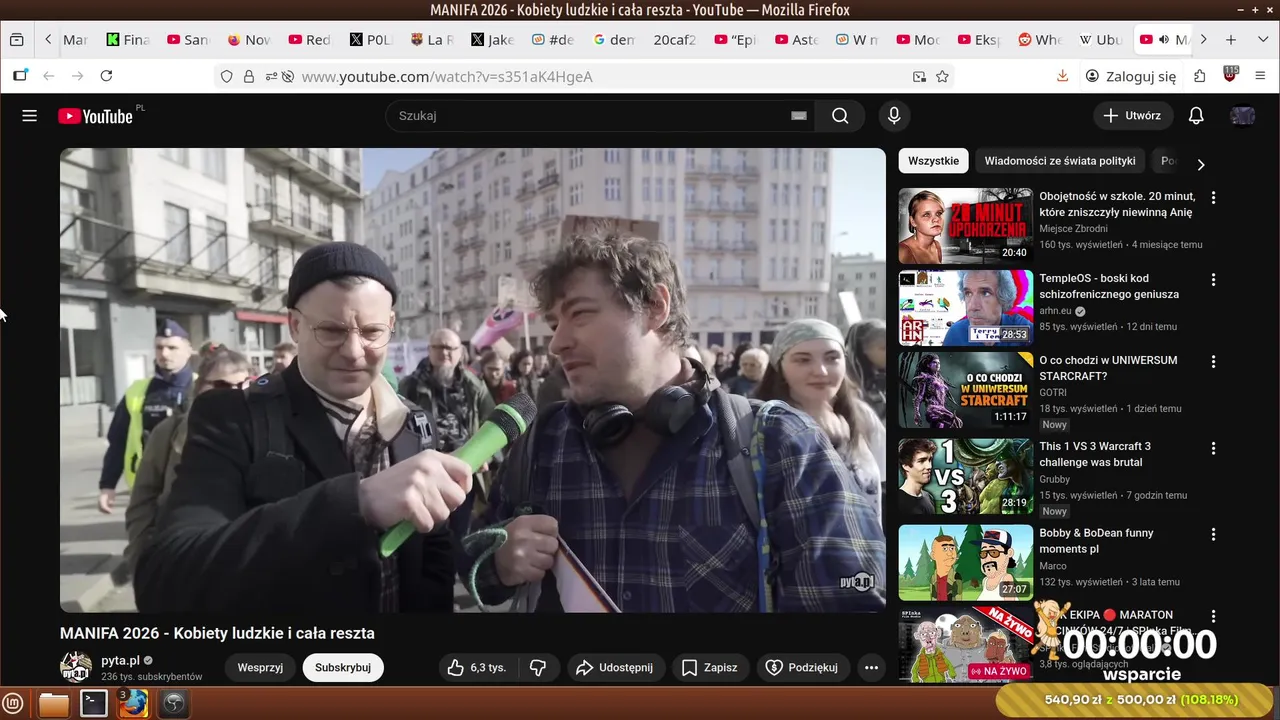The width and height of the screenshot is (1280, 720).
Task: Open OBS Studio from the taskbar
Action: (174, 704)
